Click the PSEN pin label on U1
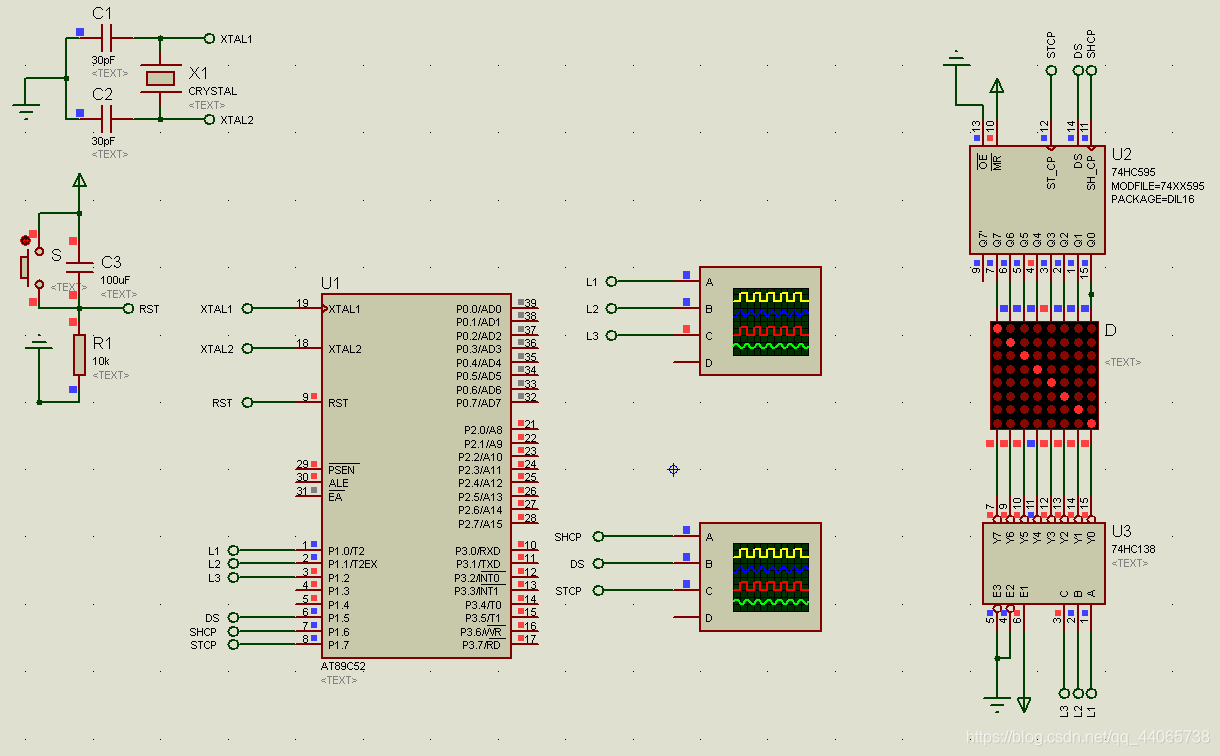Screen dimensions: 1220x756 tap(342, 470)
